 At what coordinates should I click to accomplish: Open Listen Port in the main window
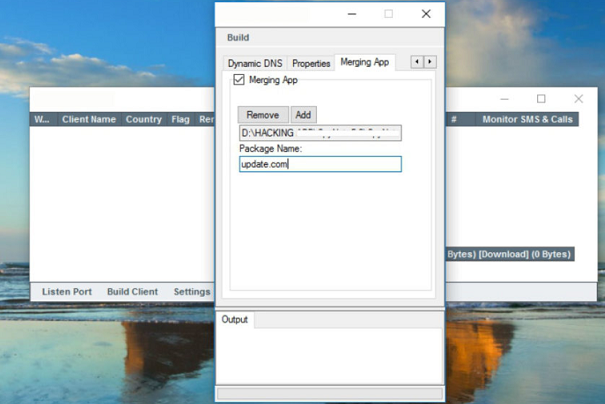[67, 292]
